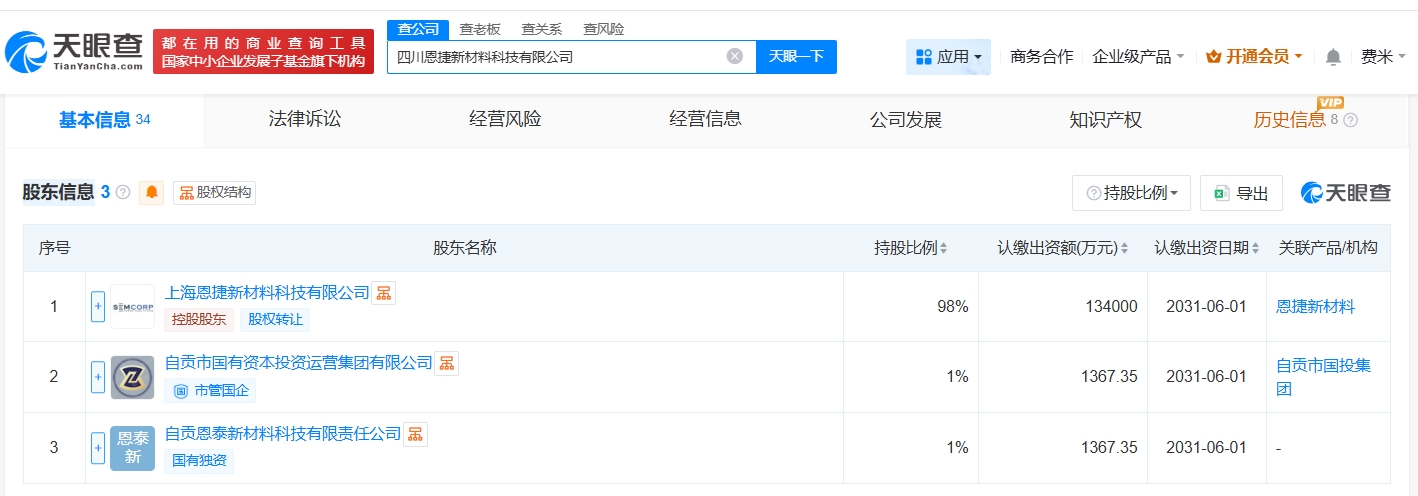The image size is (1418, 496).
Task: Open 自贡恩泰新材料科技有限责任公司 link
Action: click(x=283, y=434)
